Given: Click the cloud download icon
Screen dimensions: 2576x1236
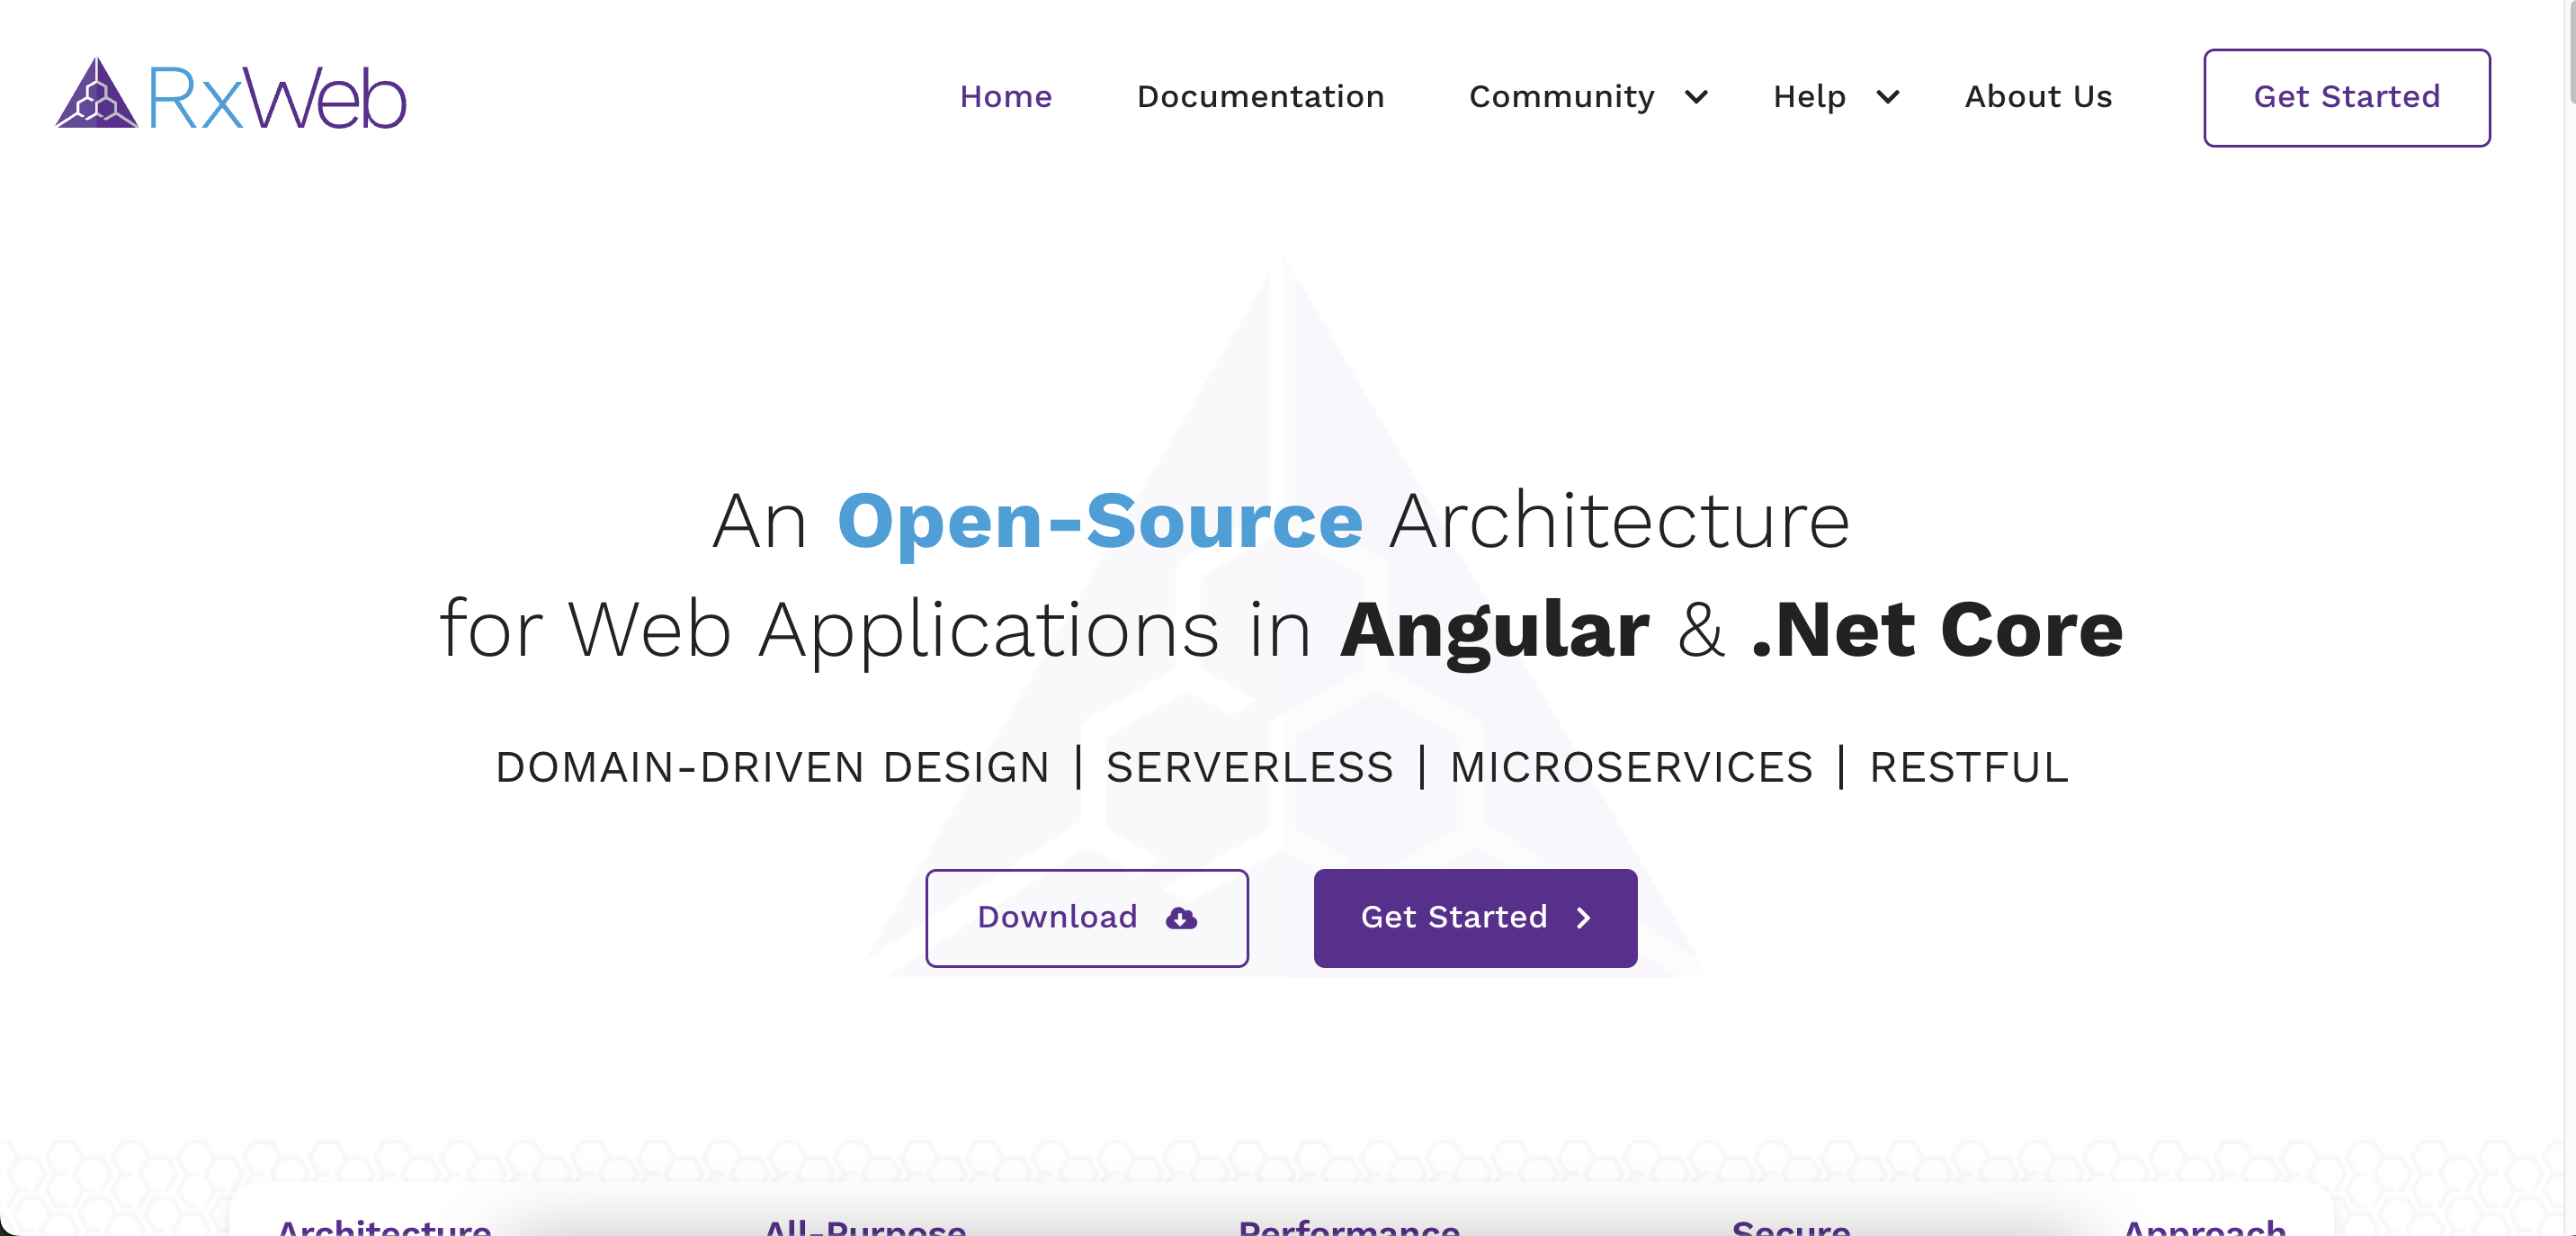Looking at the screenshot, I should tap(1181, 918).
